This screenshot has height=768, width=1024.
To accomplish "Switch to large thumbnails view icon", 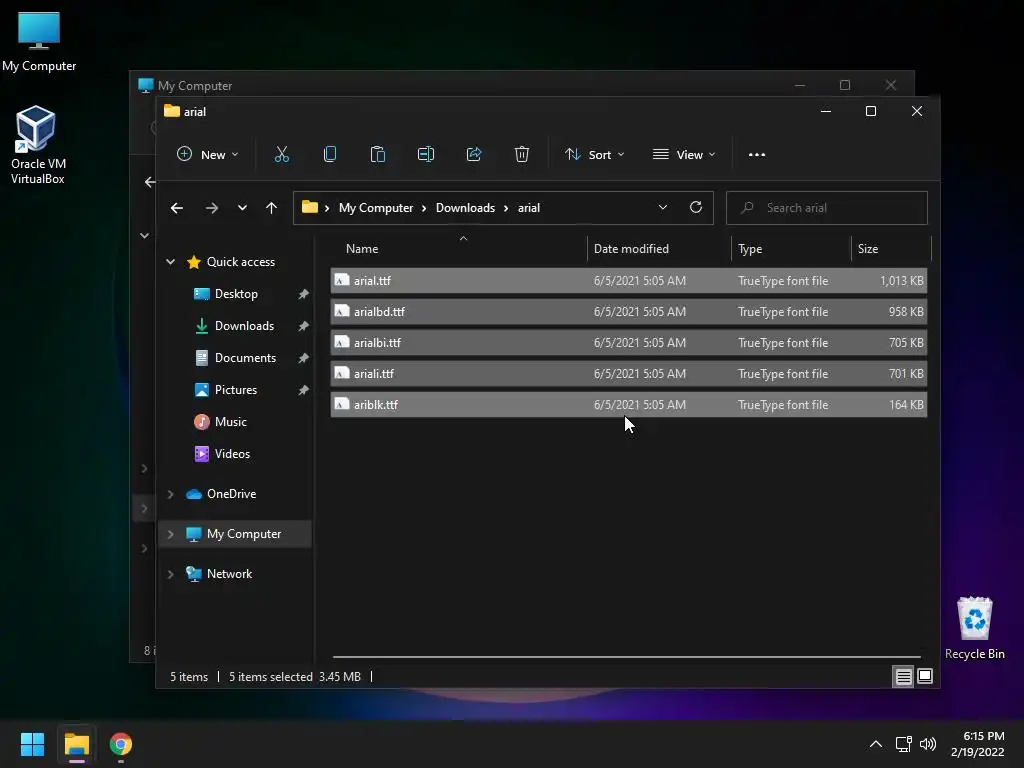I will (x=925, y=676).
